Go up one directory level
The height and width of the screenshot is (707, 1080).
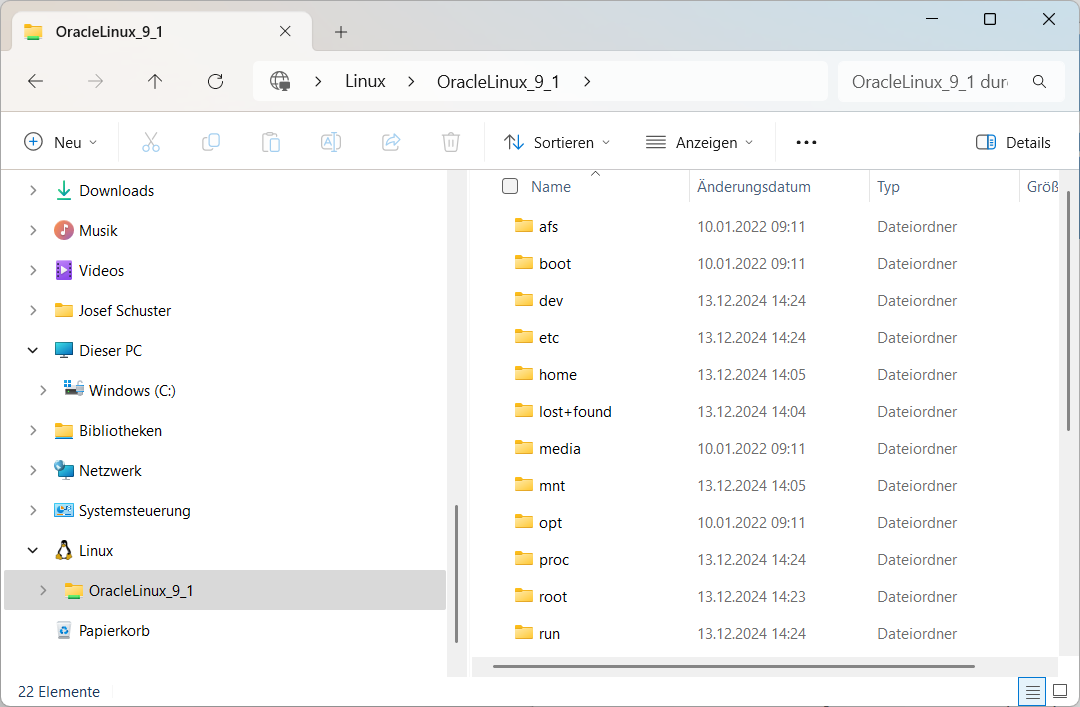(155, 82)
